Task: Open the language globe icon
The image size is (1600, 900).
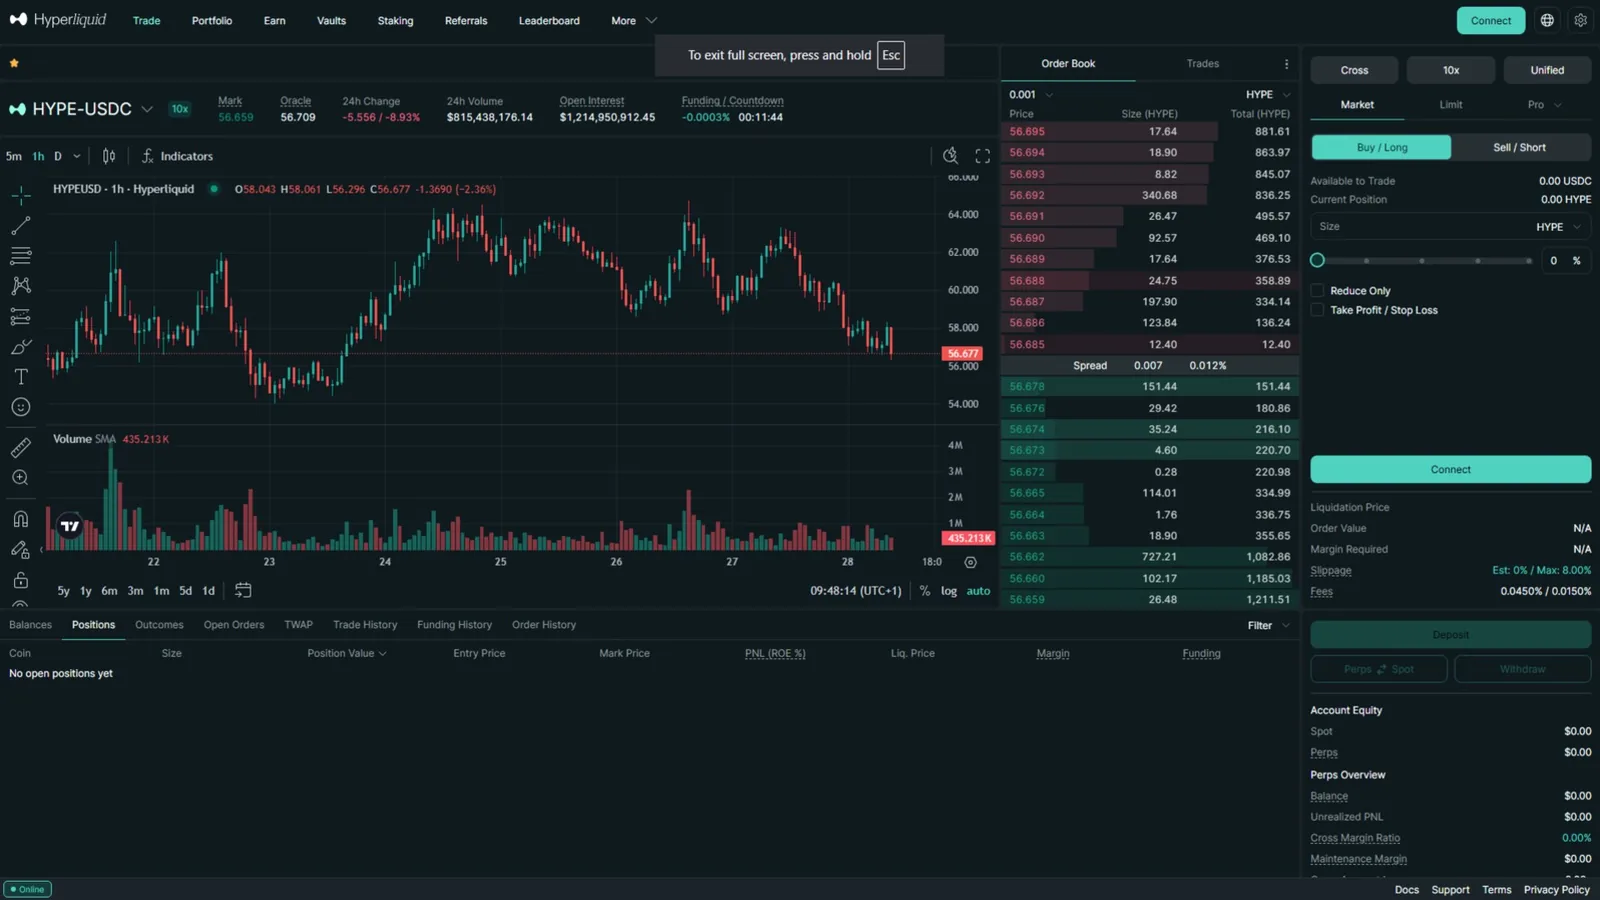Action: tap(1547, 20)
